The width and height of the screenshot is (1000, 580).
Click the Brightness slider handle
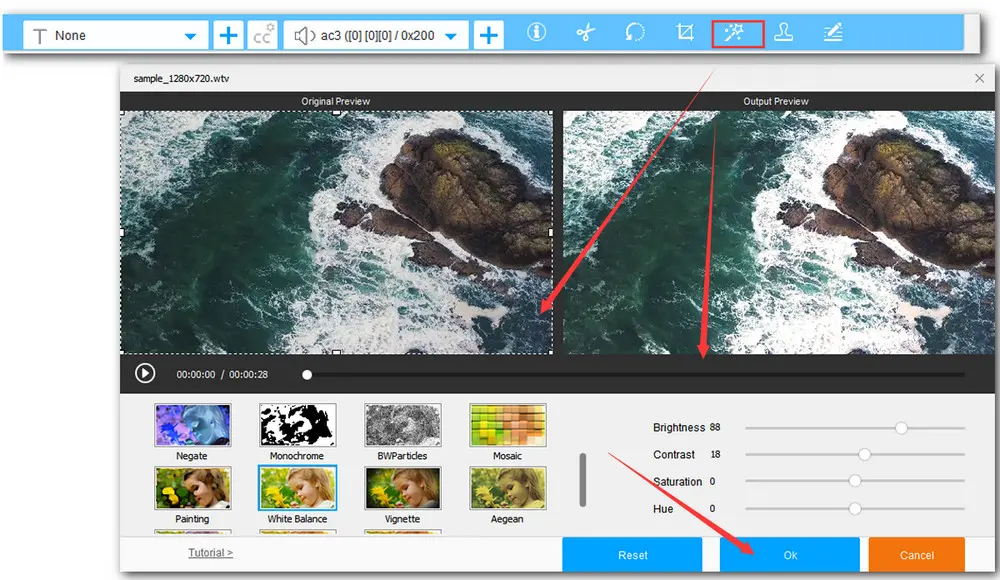click(901, 427)
